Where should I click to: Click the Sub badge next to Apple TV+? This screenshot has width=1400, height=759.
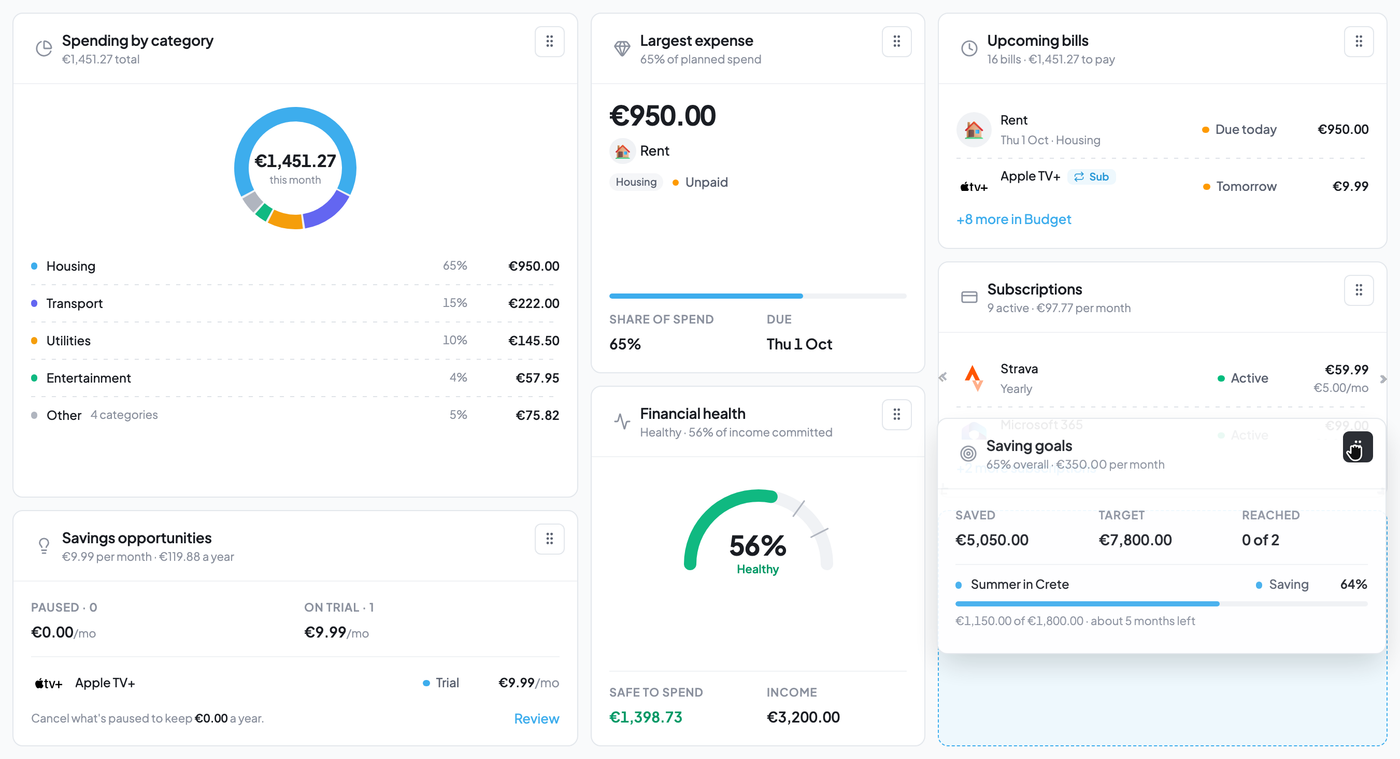[x=1092, y=177]
